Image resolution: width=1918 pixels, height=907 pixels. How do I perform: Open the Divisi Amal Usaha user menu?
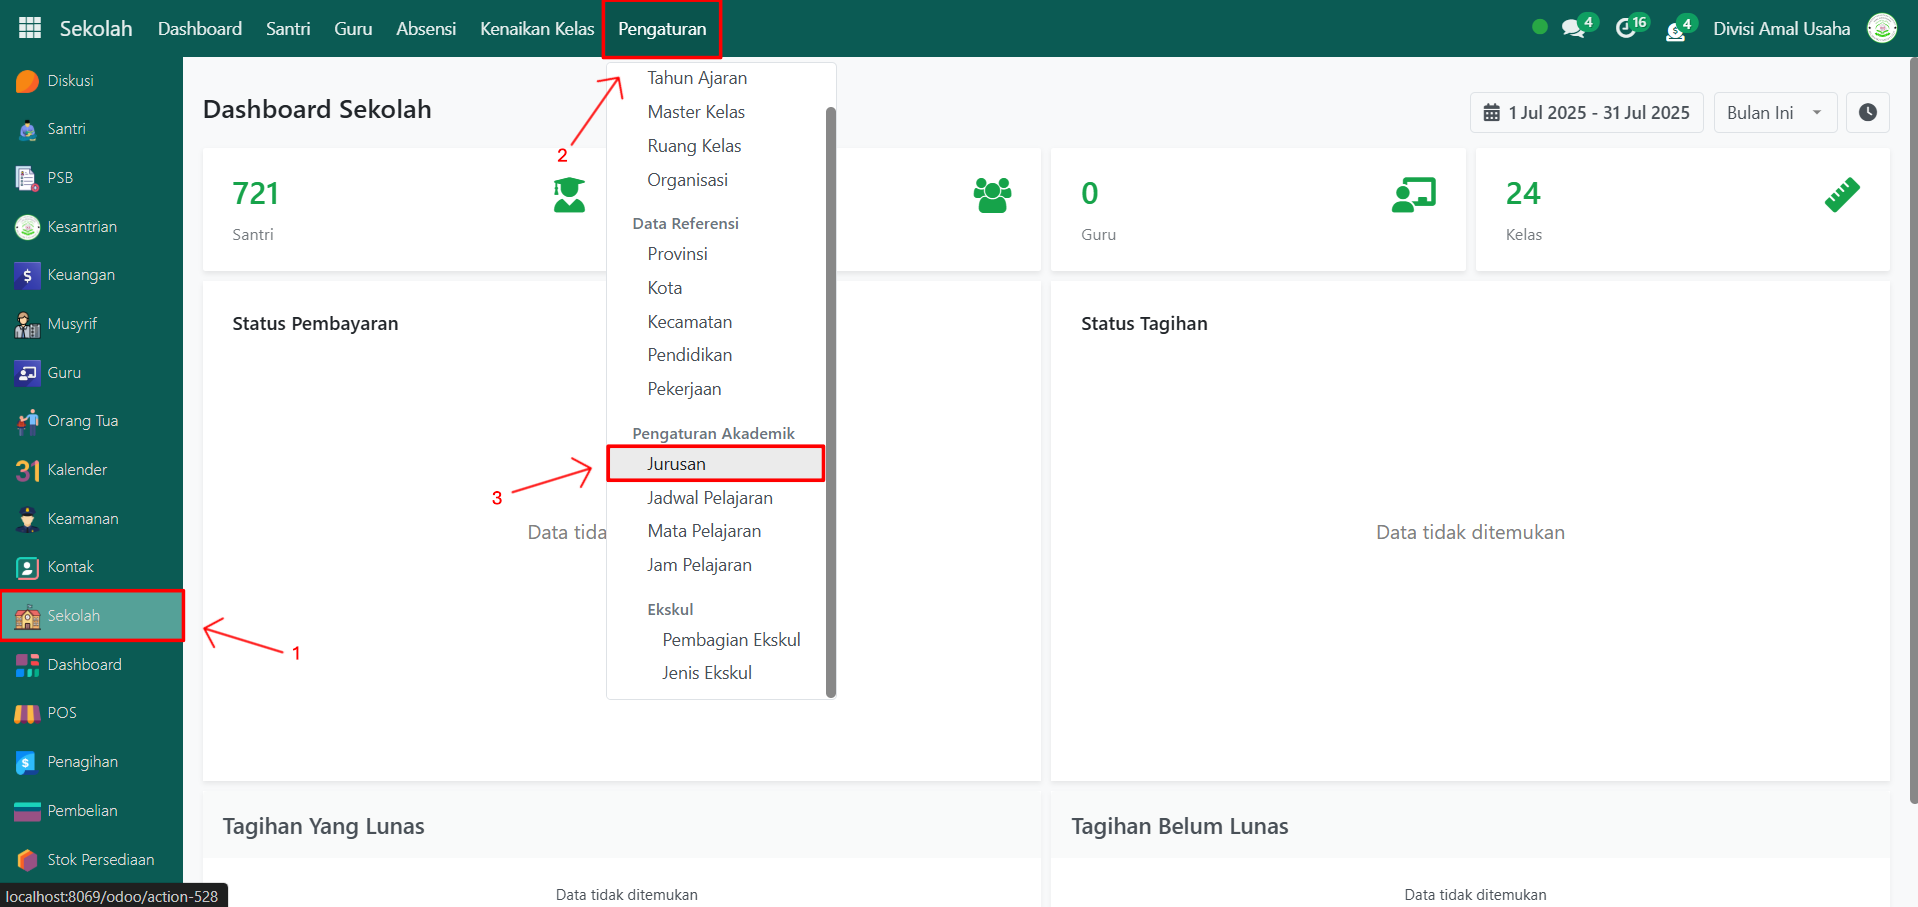click(x=1781, y=28)
